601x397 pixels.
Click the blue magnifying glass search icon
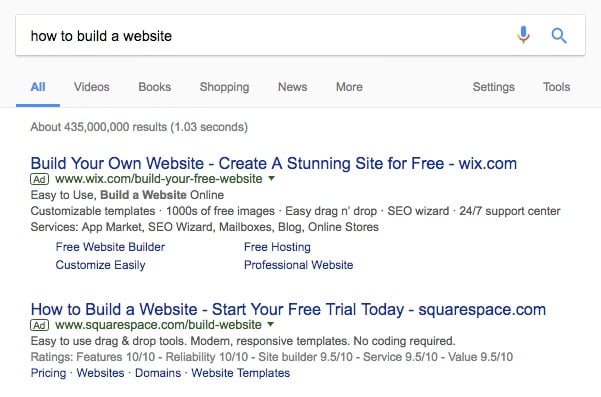click(x=559, y=36)
